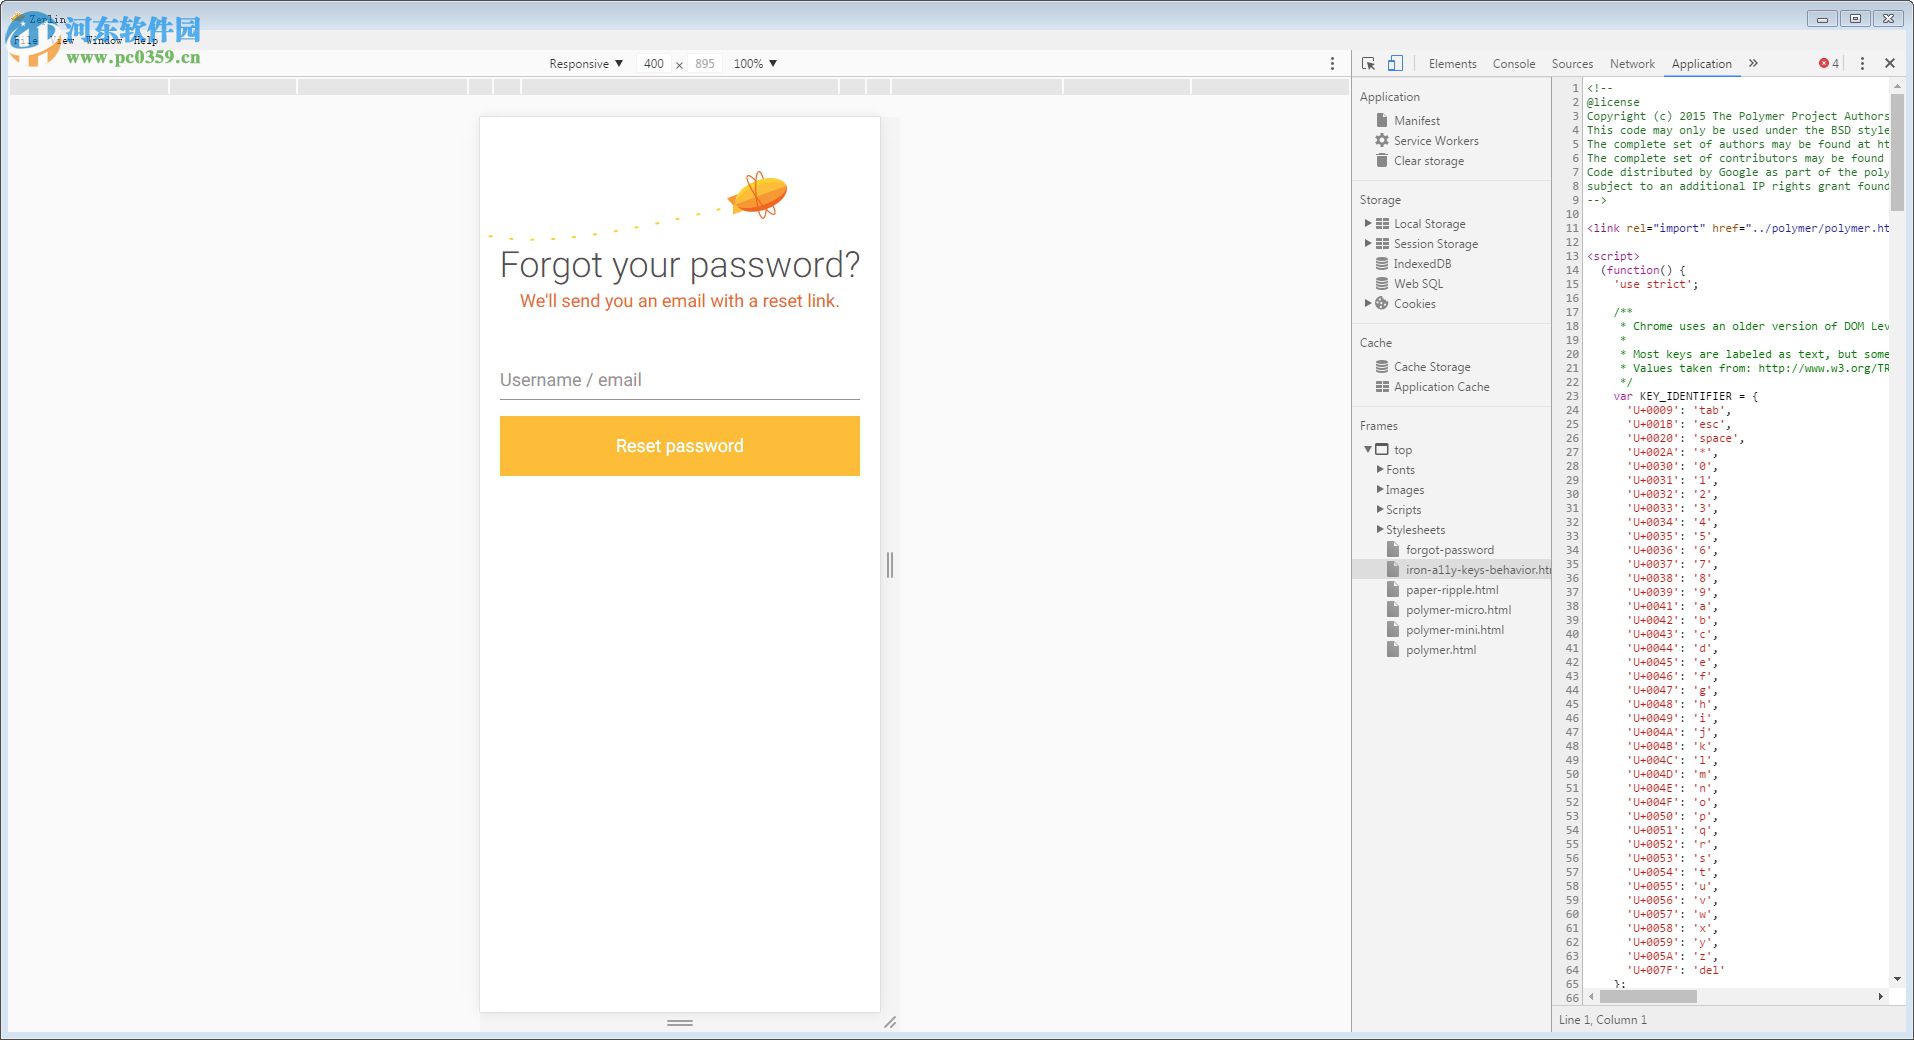Close the DevTools panel
This screenshot has width=1914, height=1040.
pos(1890,63)
